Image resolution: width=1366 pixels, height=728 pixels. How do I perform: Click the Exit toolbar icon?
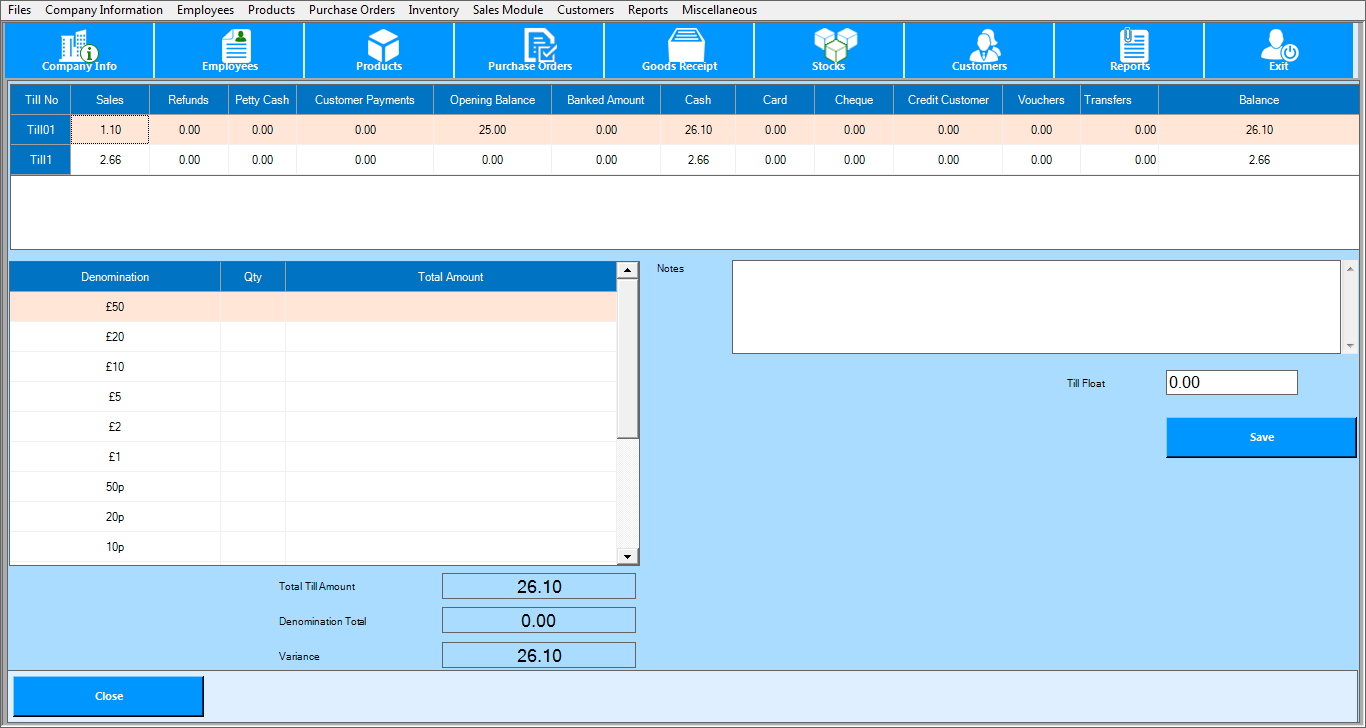coord(1278,49)
